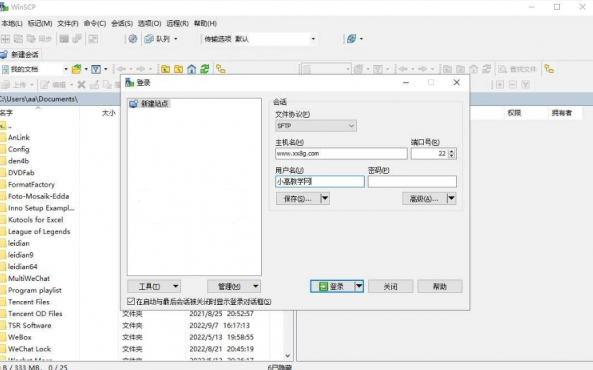Show the remote panel directory tree icon
The width and height of the screenshot is (593, 370).
pos(549,69)
